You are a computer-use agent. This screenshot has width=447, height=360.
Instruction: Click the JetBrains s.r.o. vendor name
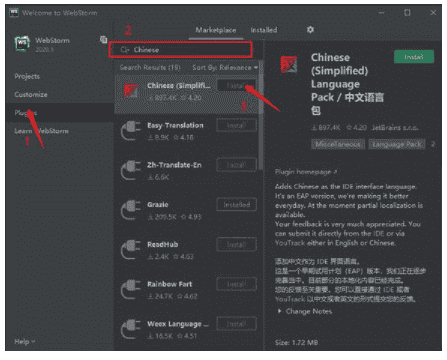click(x=395, y=128)
